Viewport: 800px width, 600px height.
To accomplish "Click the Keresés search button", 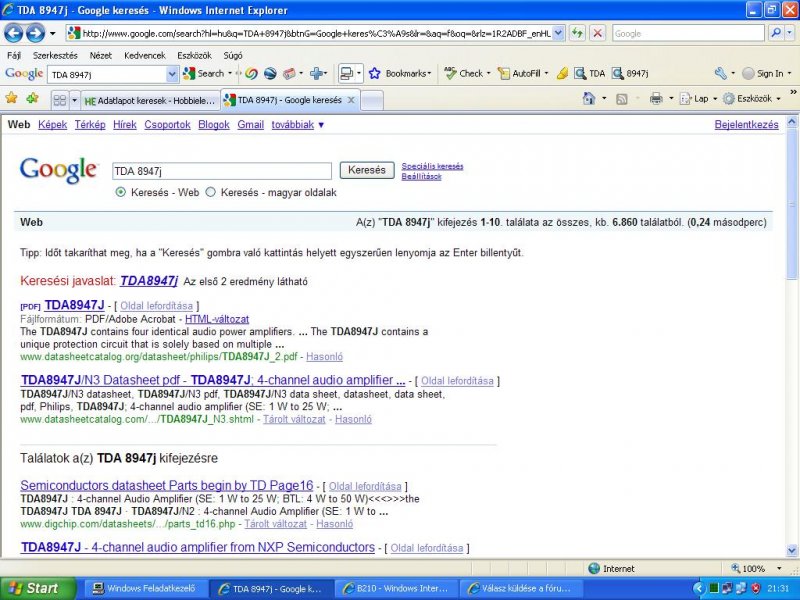I will tap(367, 170).
